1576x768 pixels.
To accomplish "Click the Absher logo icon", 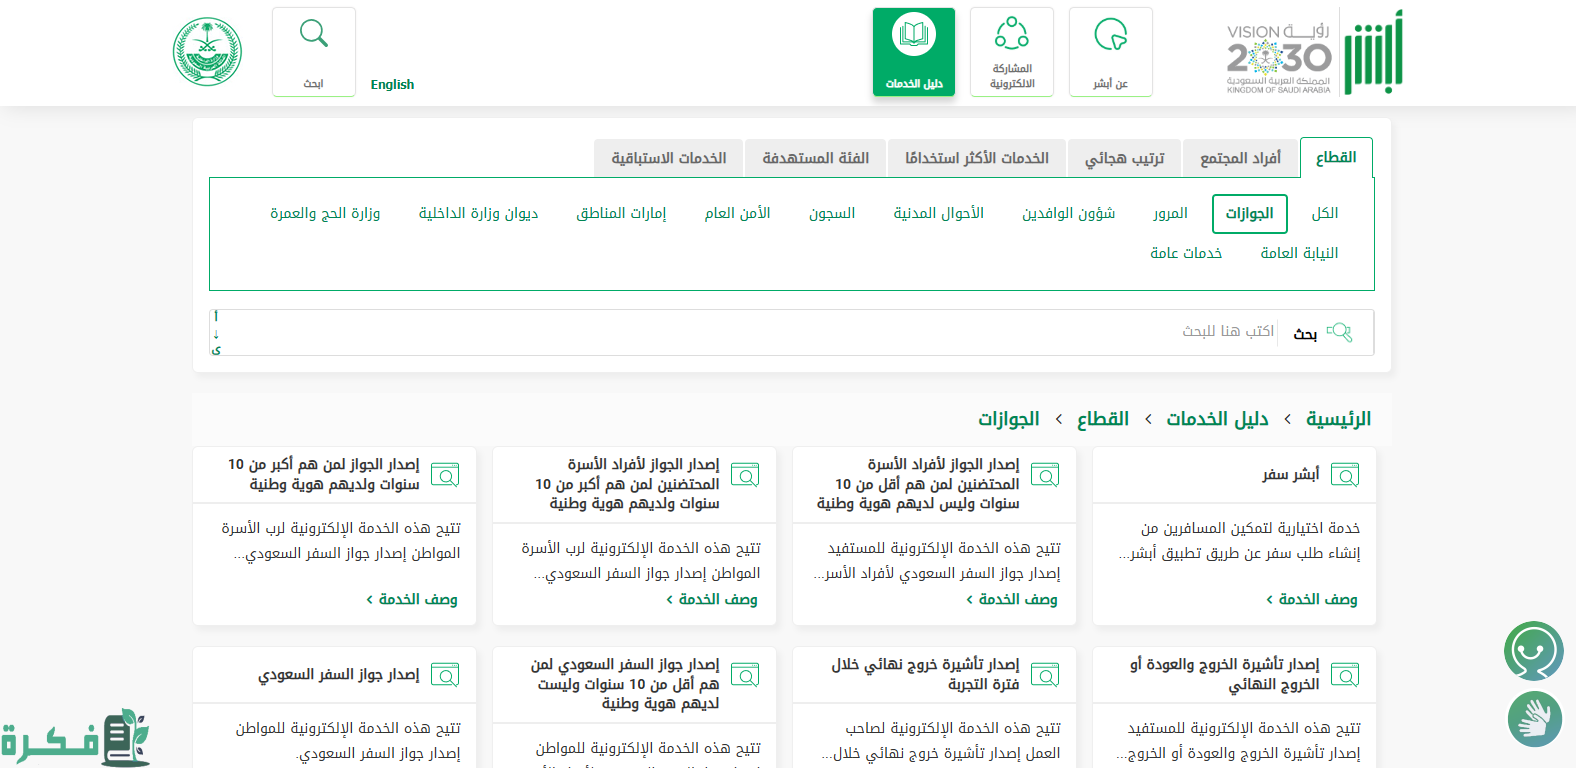I will (x=1372, y=53).
